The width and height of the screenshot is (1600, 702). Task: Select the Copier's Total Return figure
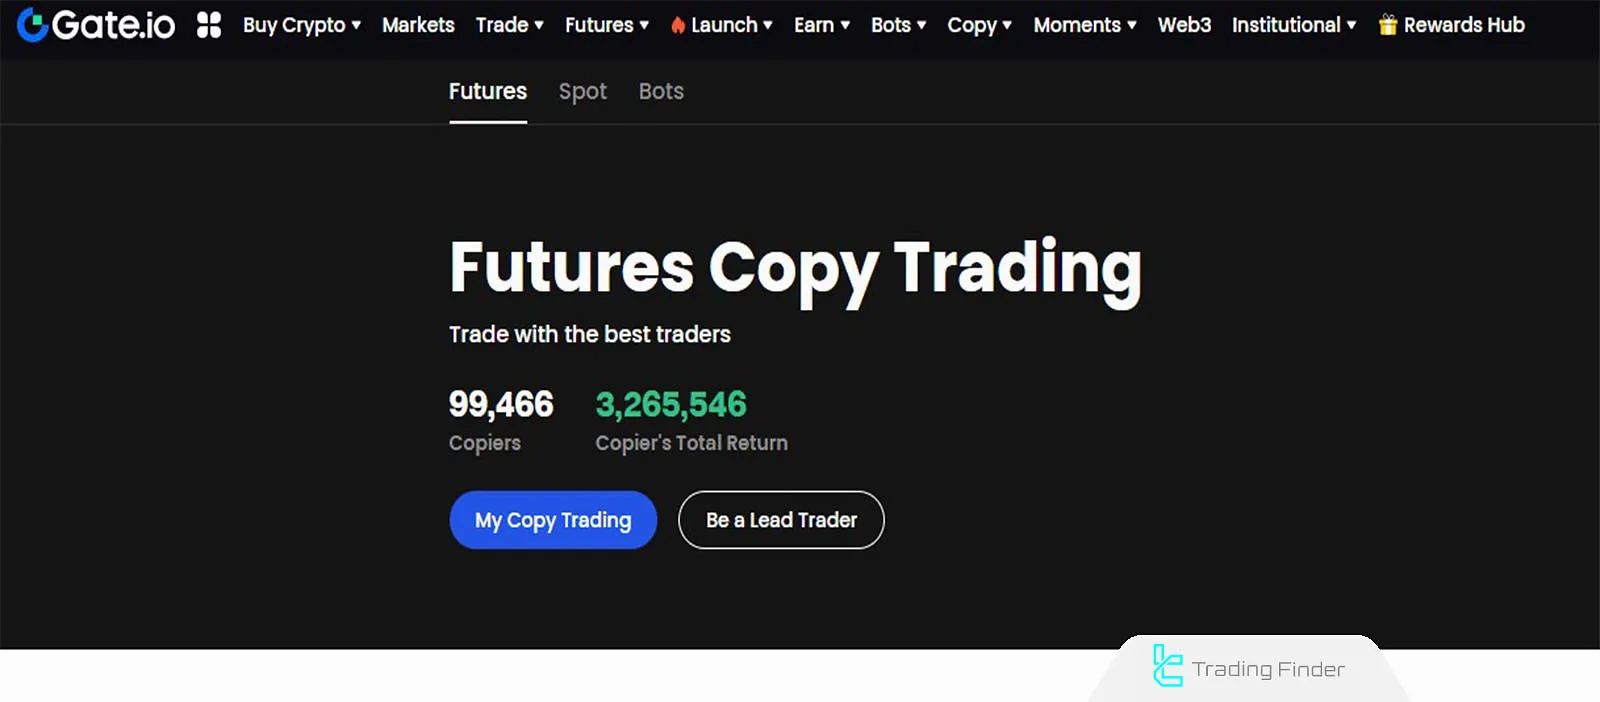pos(671,404)
